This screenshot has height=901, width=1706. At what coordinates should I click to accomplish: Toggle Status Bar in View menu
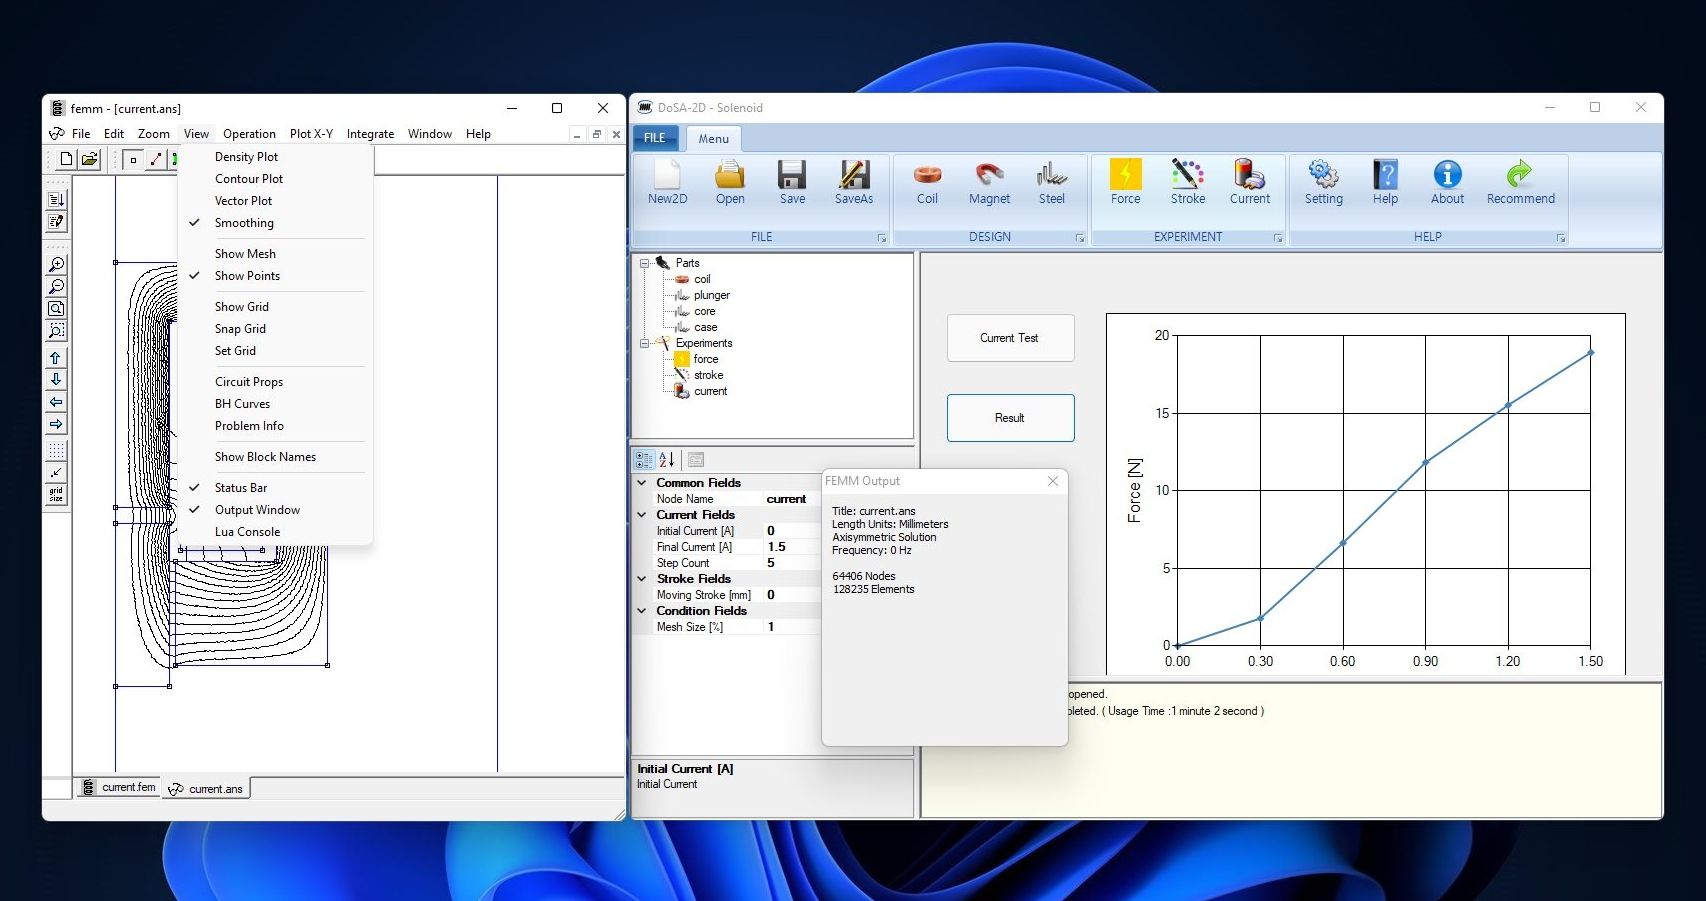[275, 488]
